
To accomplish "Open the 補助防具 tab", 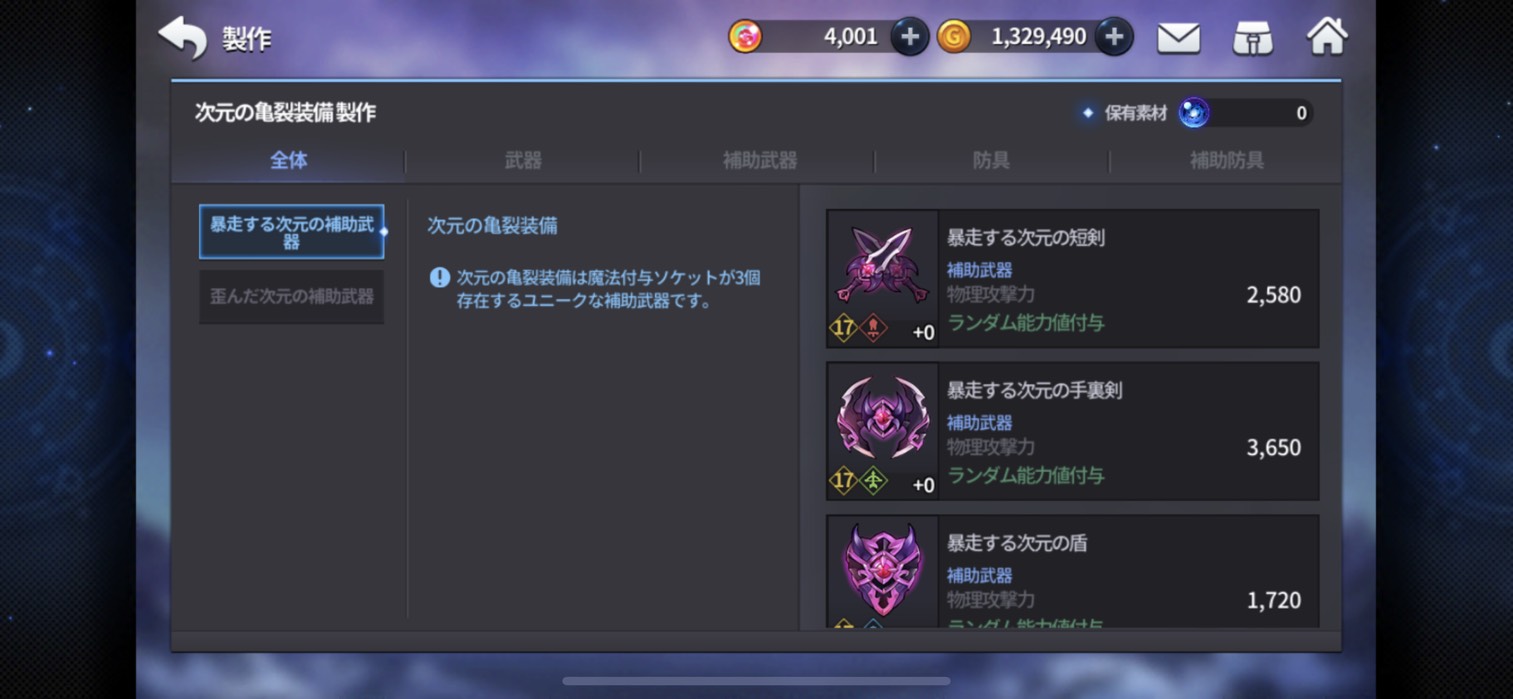I will [1226, 160].
